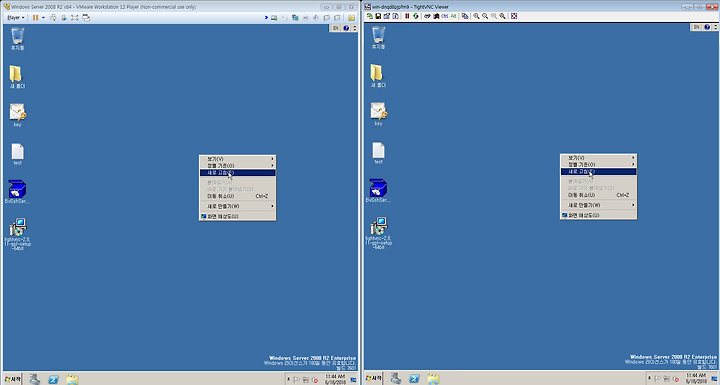The height and width of the screenshot is (385, 720).
Task: Open the messages note icon in VMware toolbar
Action: (351, 17)
